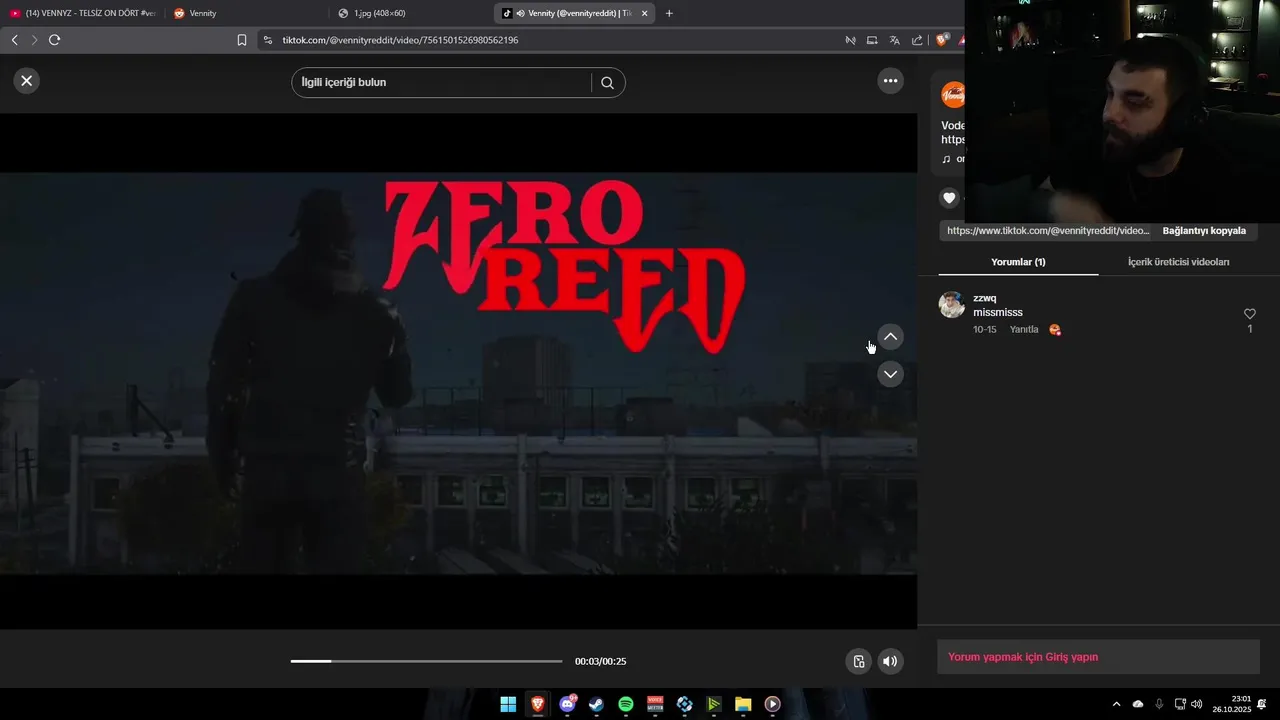Mute the TikTok tab audio icon
The image size is (1280, 720).
[521, 13]
